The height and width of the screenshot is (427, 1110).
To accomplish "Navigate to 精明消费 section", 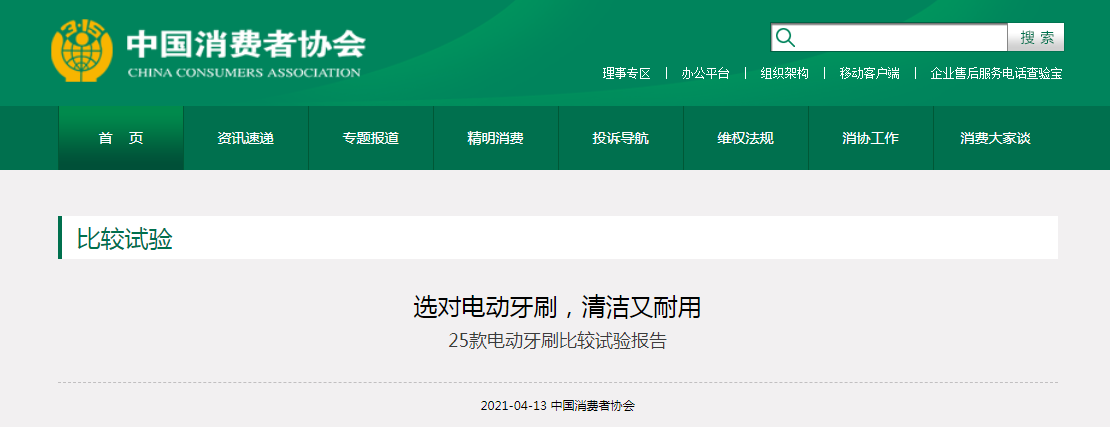I will (495, 138).
